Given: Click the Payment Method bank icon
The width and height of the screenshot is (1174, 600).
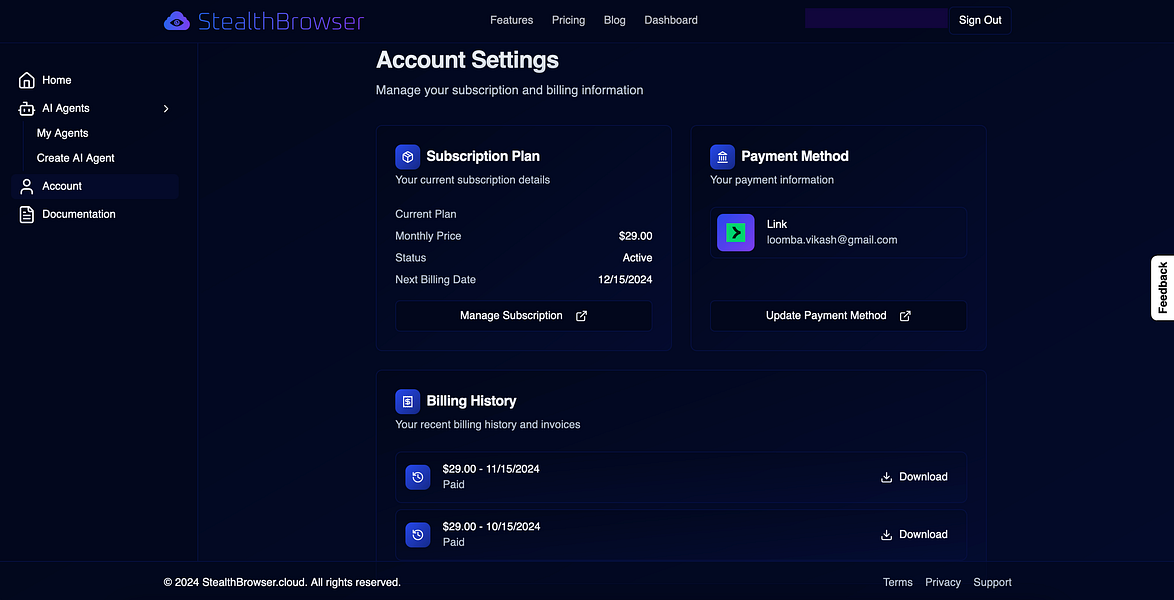Looking at the screenshot, I should point(721,156).
